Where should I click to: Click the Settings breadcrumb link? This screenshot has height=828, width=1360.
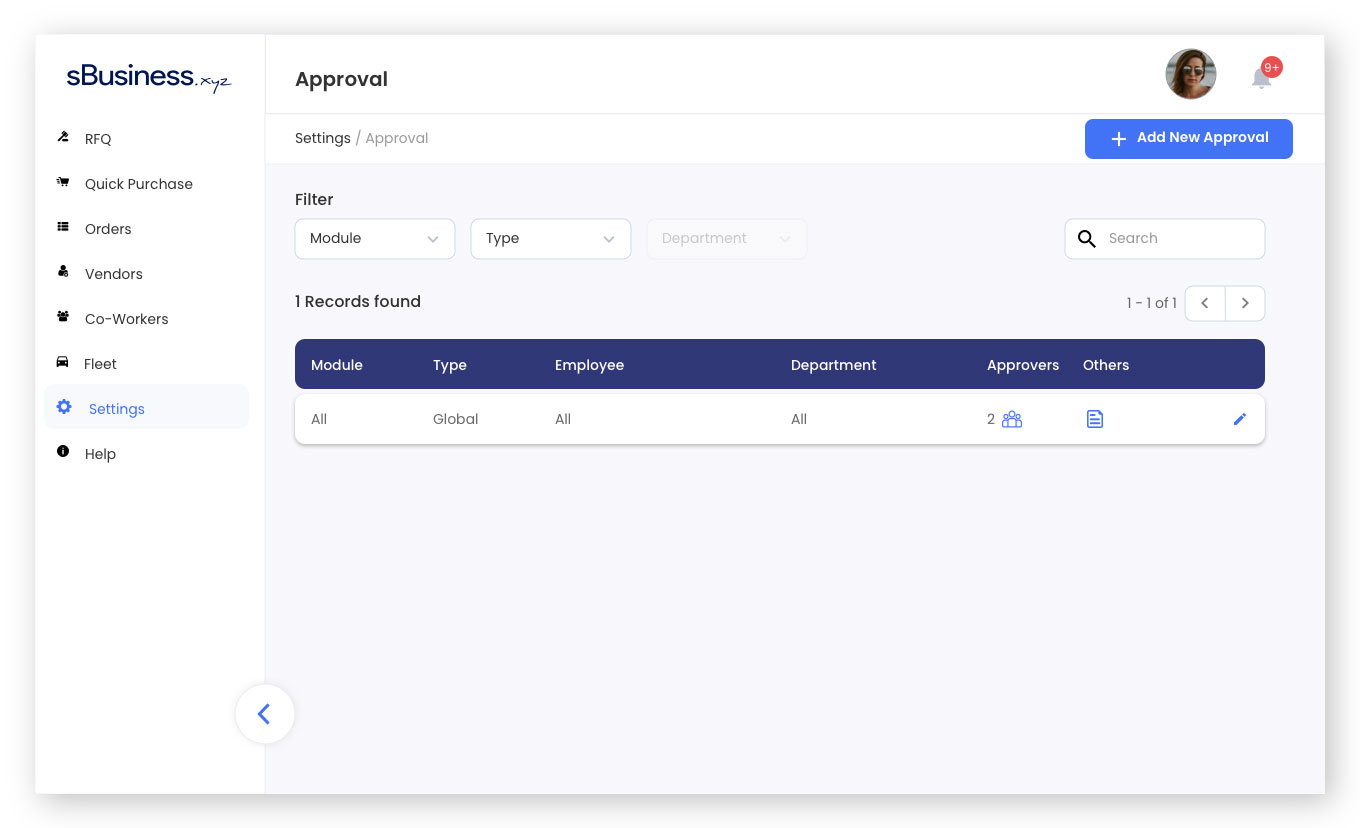[x=322, y=138]
